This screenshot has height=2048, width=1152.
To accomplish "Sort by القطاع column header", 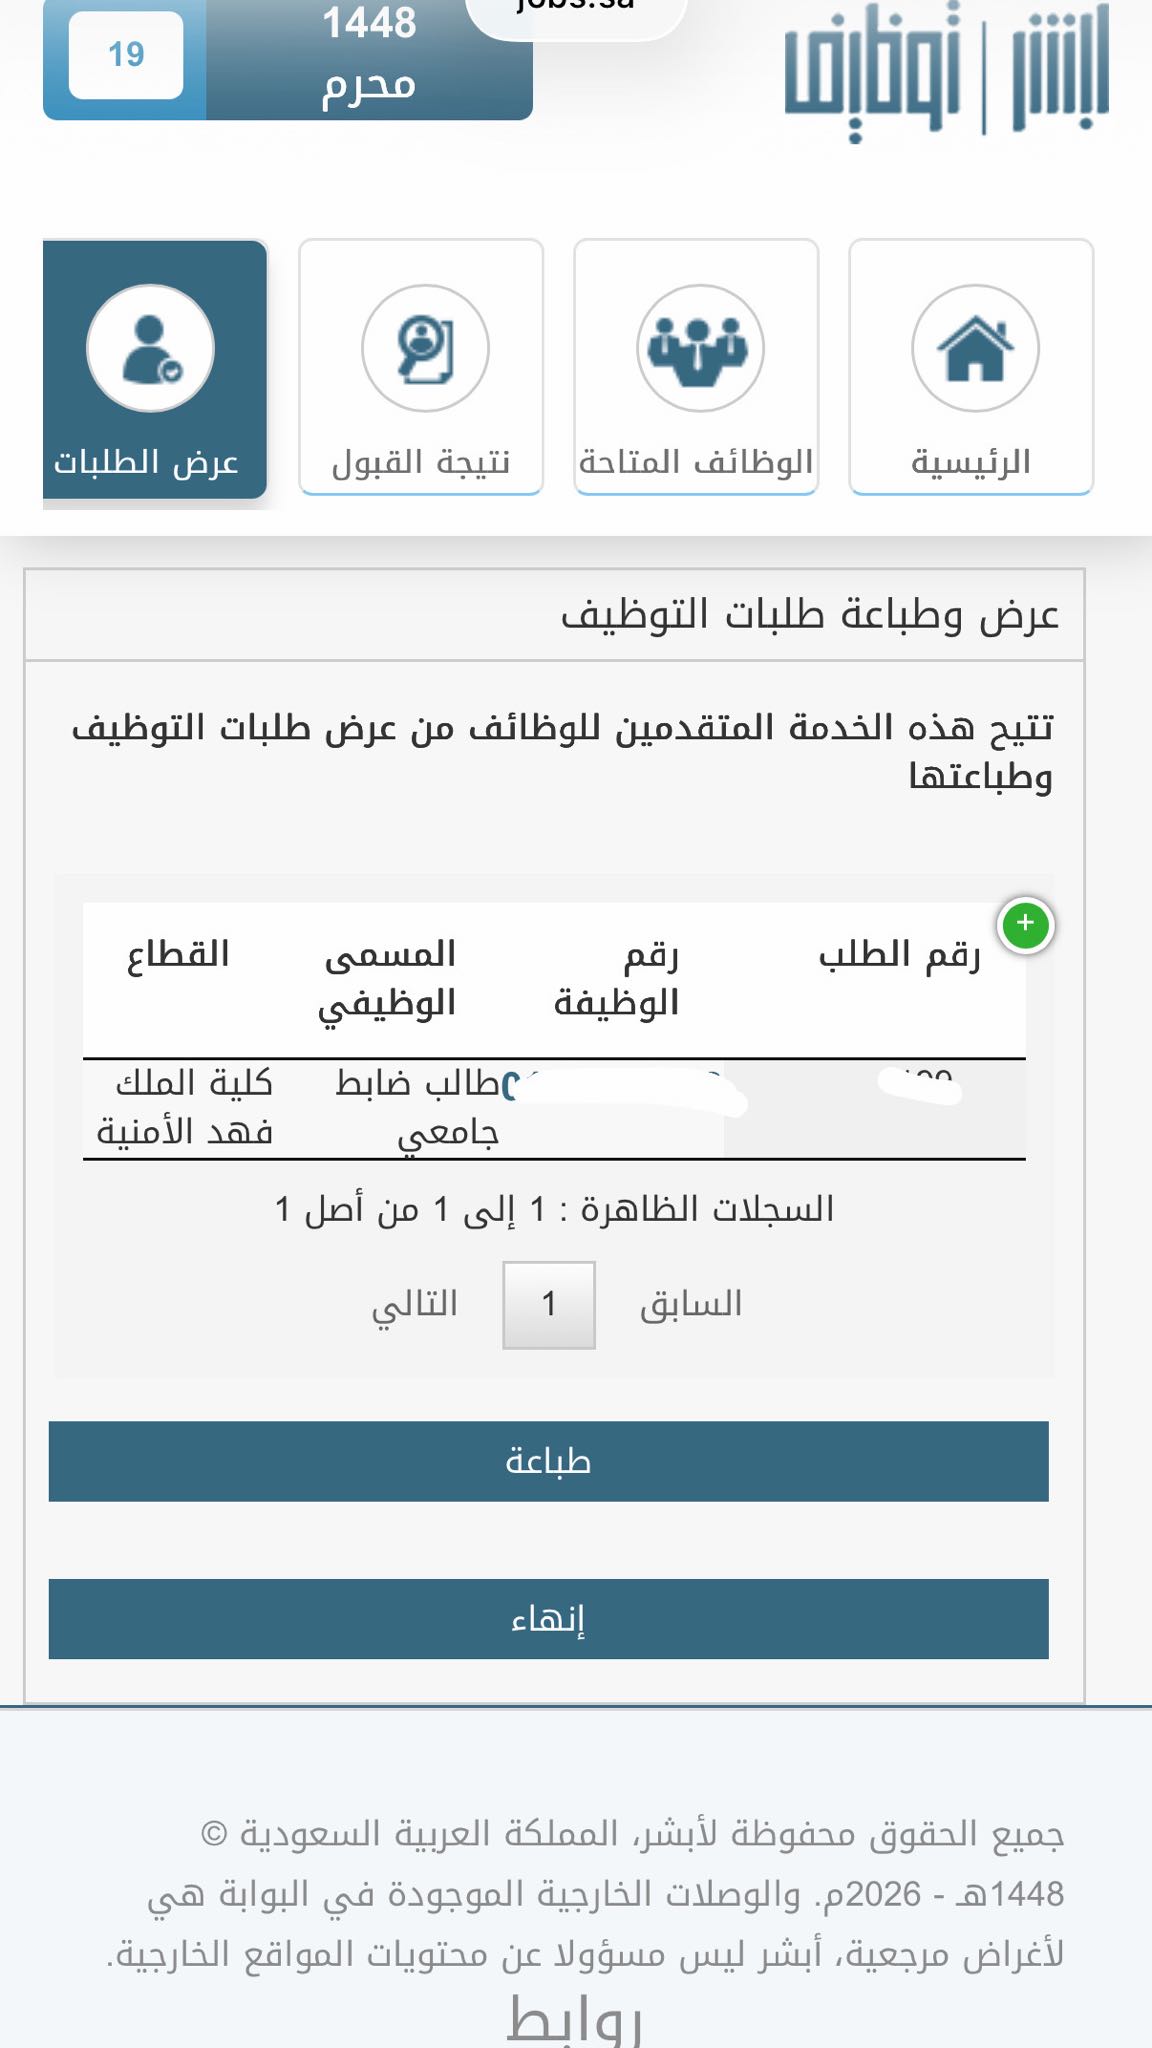I will pos(178,954).
